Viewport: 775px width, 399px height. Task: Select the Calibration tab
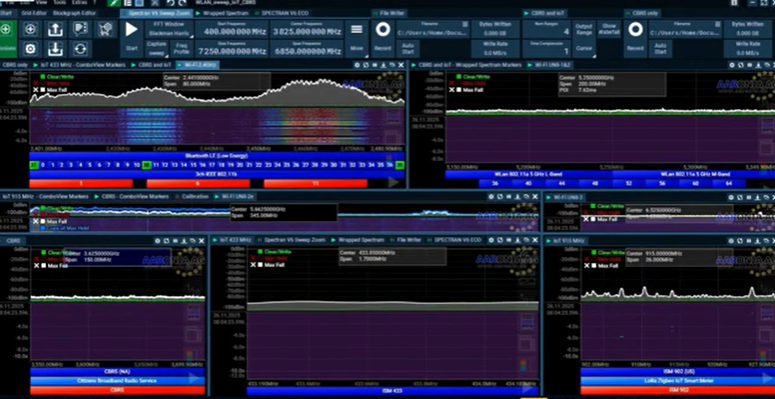click(x=195, y=197)
